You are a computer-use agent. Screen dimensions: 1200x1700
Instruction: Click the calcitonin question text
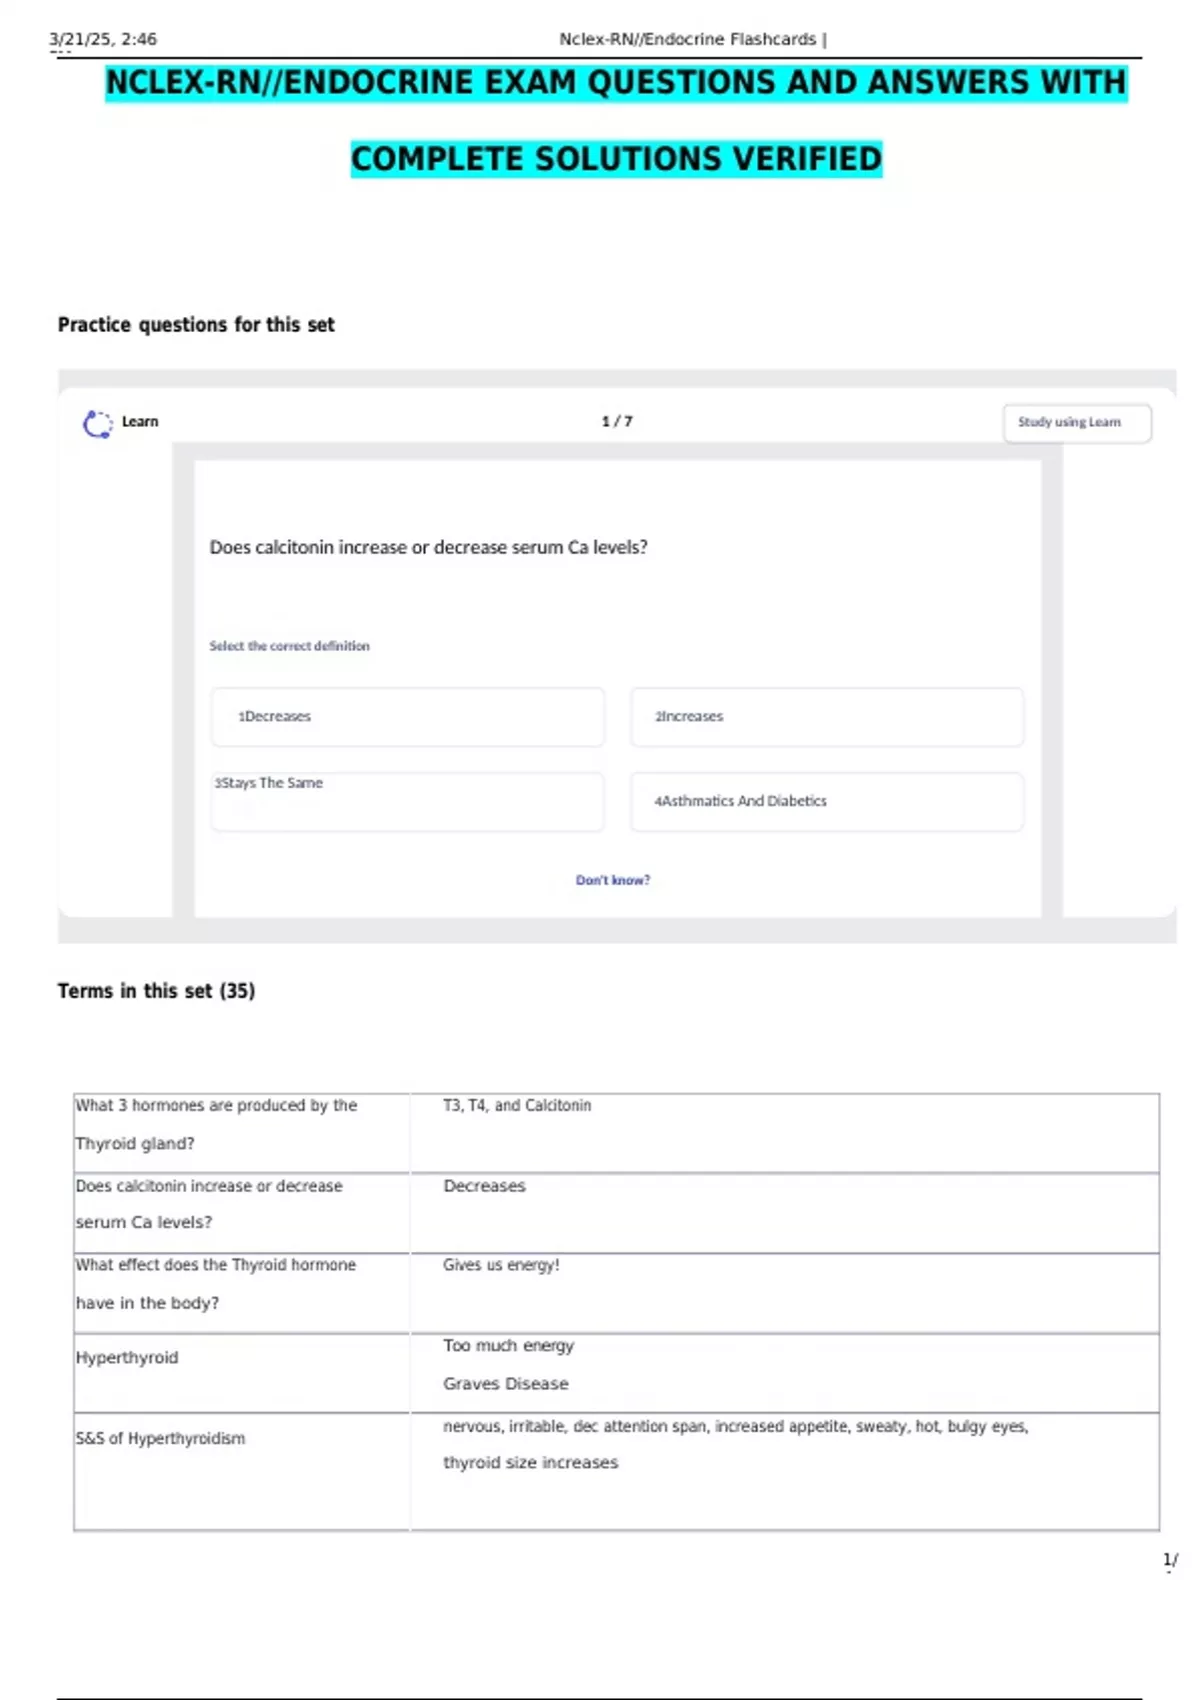pyautogui.click(x=428, y=548)
